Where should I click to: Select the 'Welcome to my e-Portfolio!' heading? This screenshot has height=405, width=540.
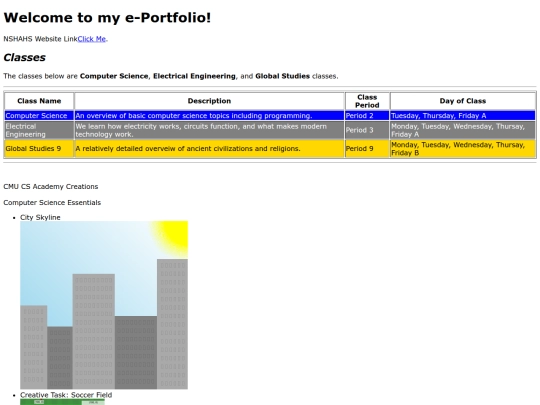coord(107,18)
